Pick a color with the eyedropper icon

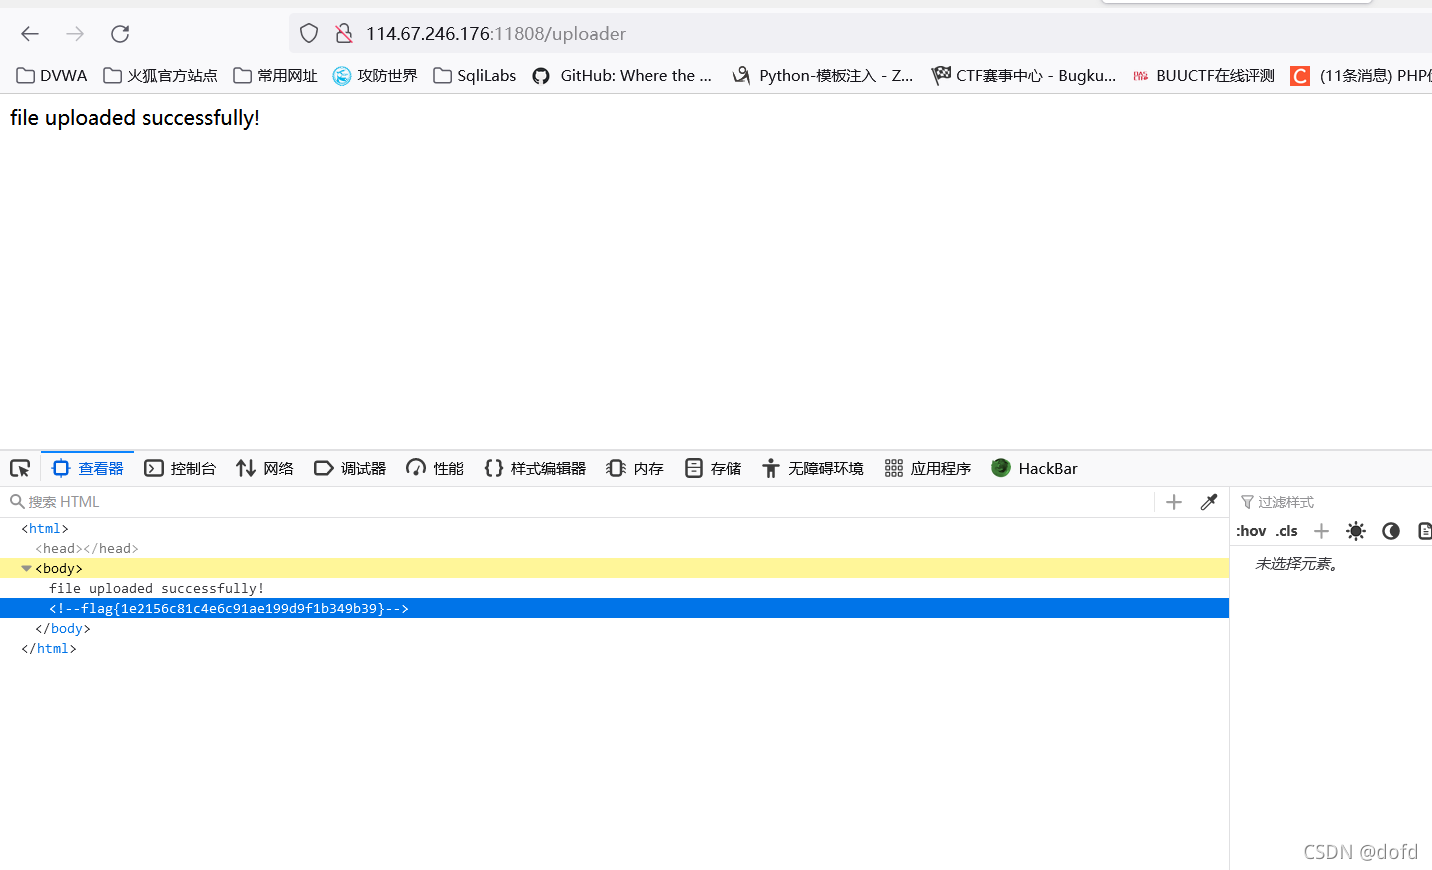(x=1209, y=502)
